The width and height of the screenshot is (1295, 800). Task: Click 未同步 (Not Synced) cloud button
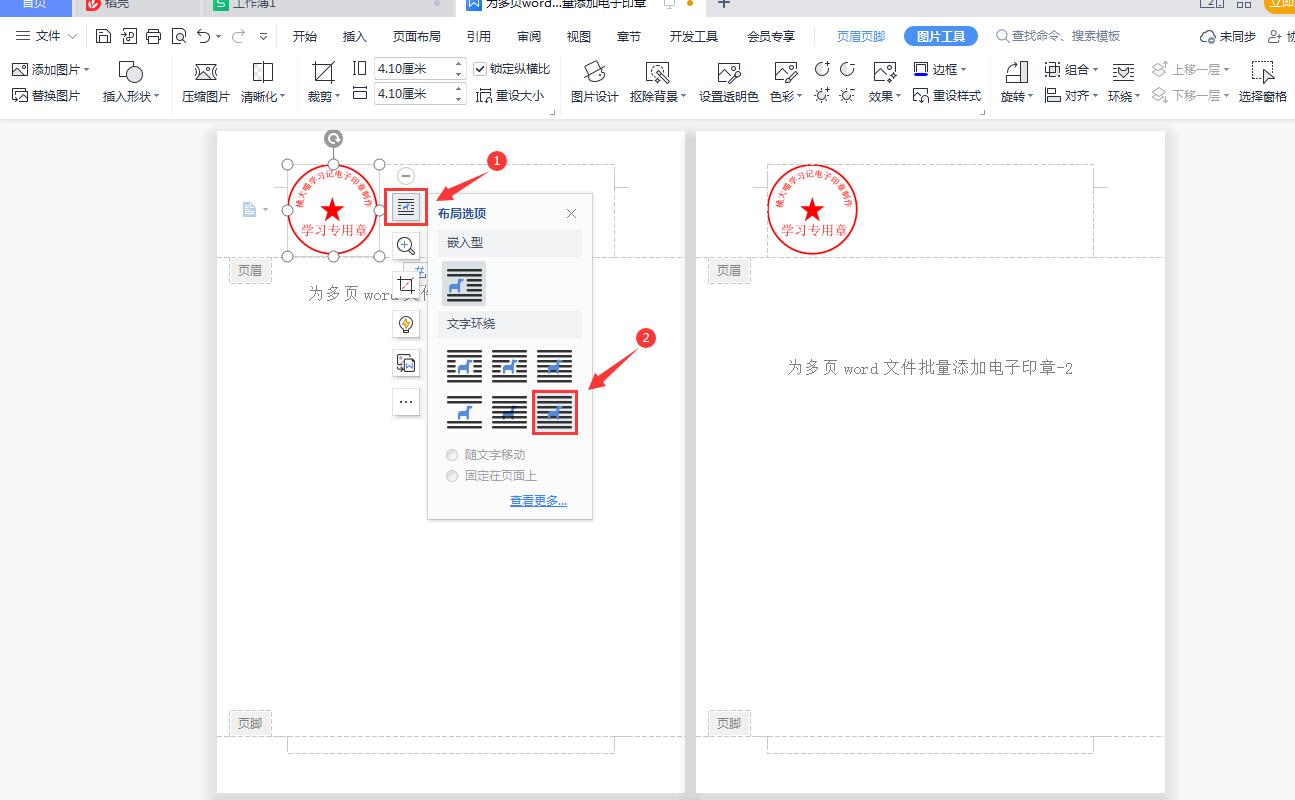1228,36
